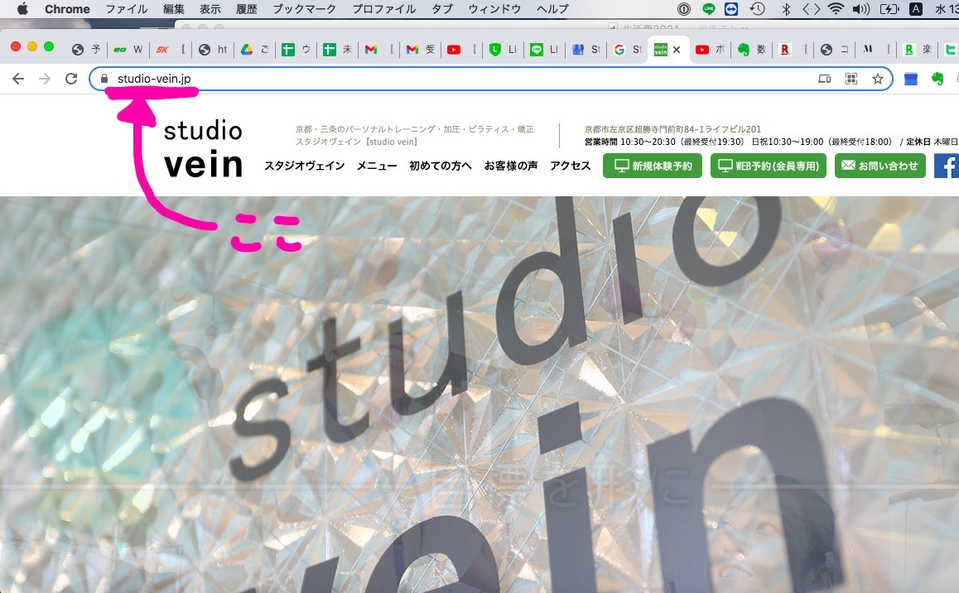Viewport: 959px width, 593px height.
Task: Click the 新規体験予約 green button
Action: click(653, 166)
